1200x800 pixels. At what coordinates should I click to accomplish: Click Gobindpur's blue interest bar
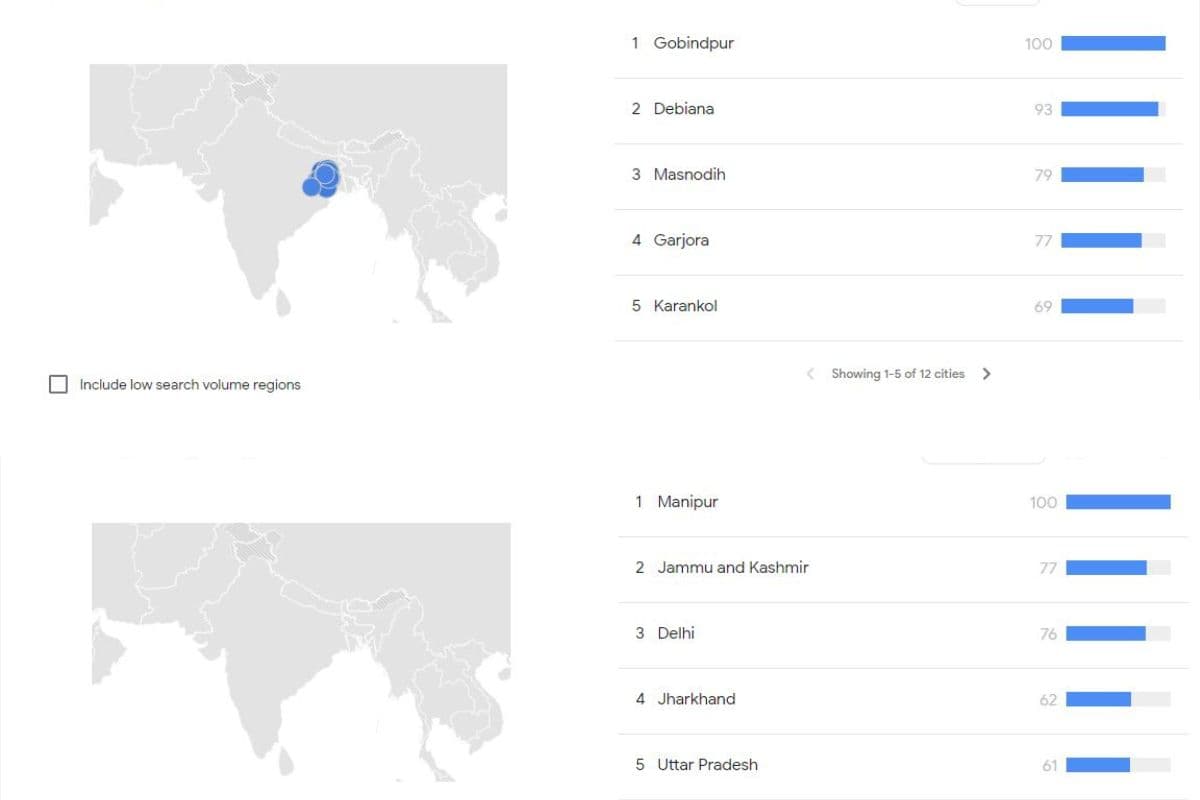coord(1113,43)
